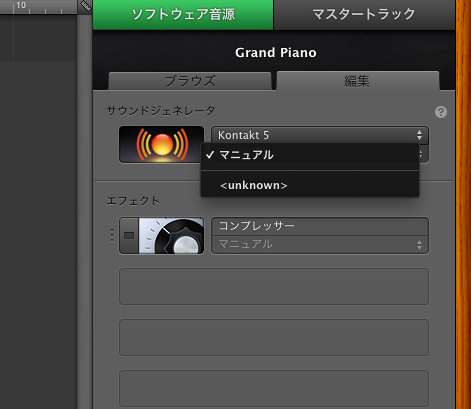Click the first empty effect slot
The image size is (471, 409).
(274, 286)
